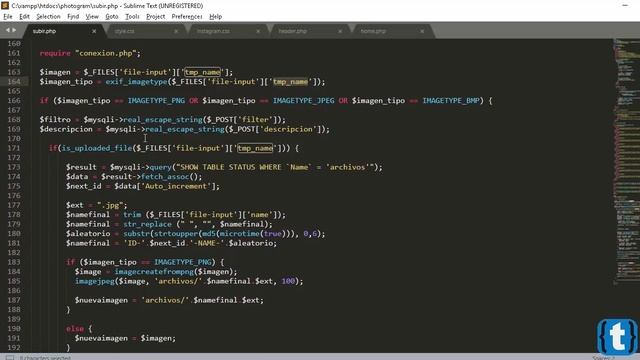
Task: Click $nuevaimagen on line 187
Action: click(101, 300)
